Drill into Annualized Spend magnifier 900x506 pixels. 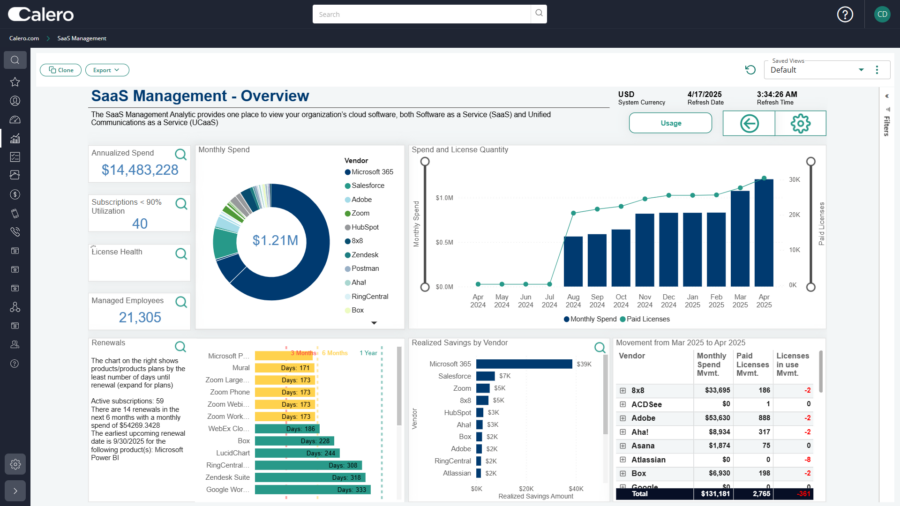click(x=180, y=154)
